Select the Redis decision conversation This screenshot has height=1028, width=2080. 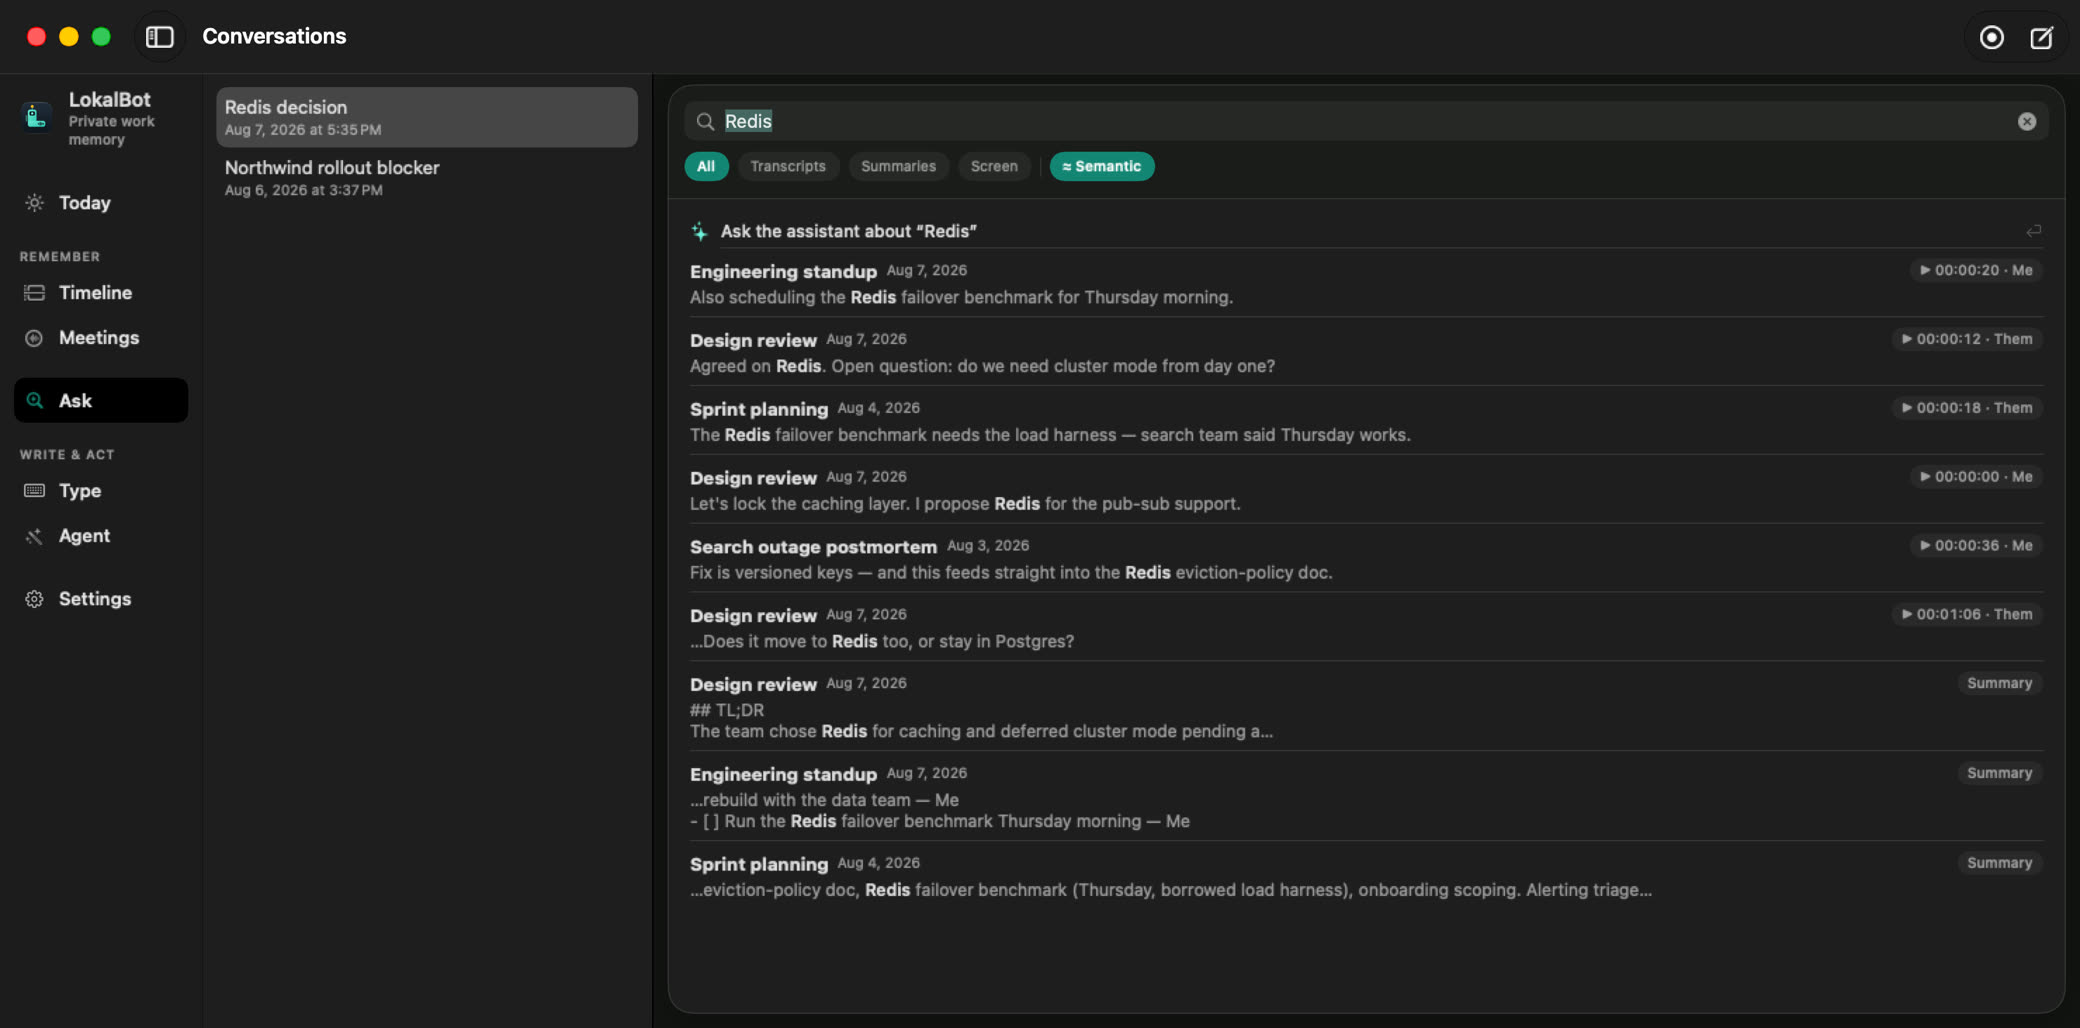point(427,117)
